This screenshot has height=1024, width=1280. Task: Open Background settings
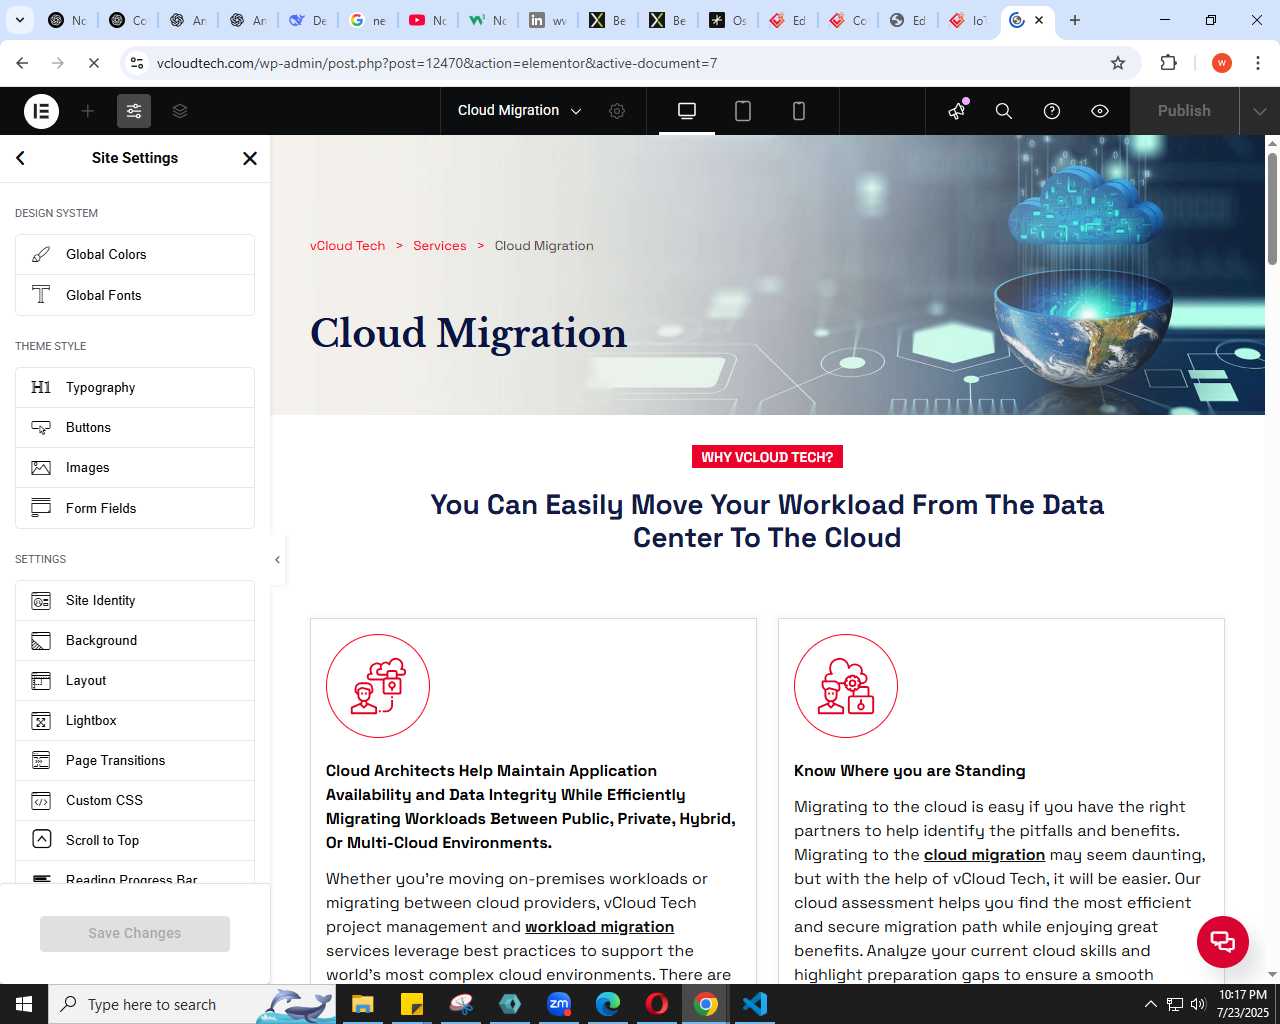point(135,641)
